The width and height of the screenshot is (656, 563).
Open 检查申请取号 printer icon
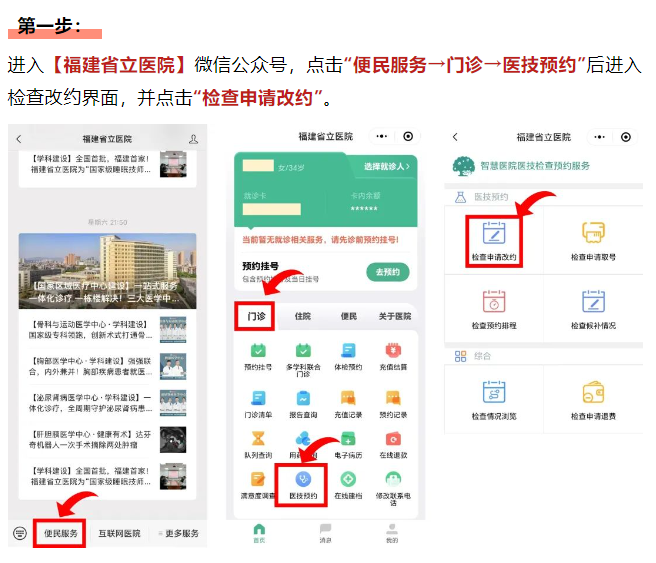tap(594, 234)
